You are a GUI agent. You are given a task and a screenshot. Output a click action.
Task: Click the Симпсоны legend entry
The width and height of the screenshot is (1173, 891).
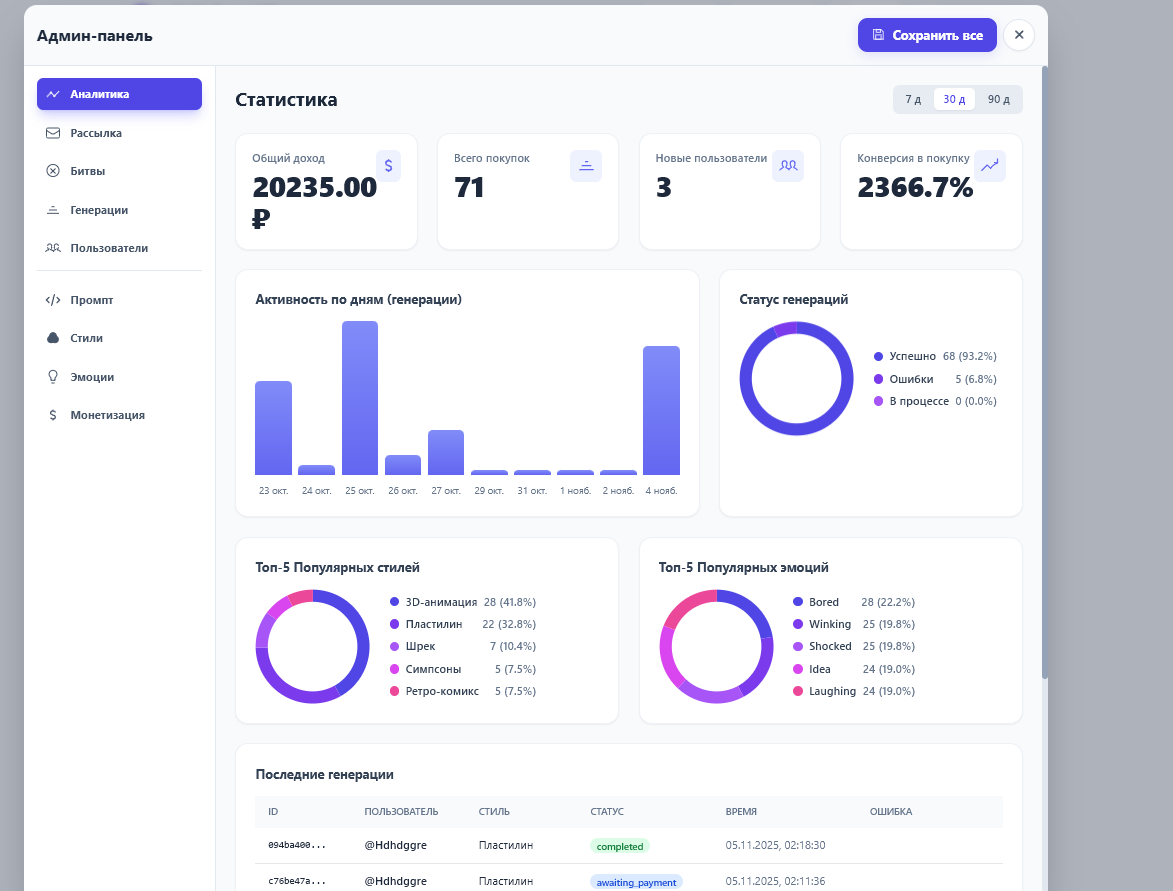click(463, 669)
